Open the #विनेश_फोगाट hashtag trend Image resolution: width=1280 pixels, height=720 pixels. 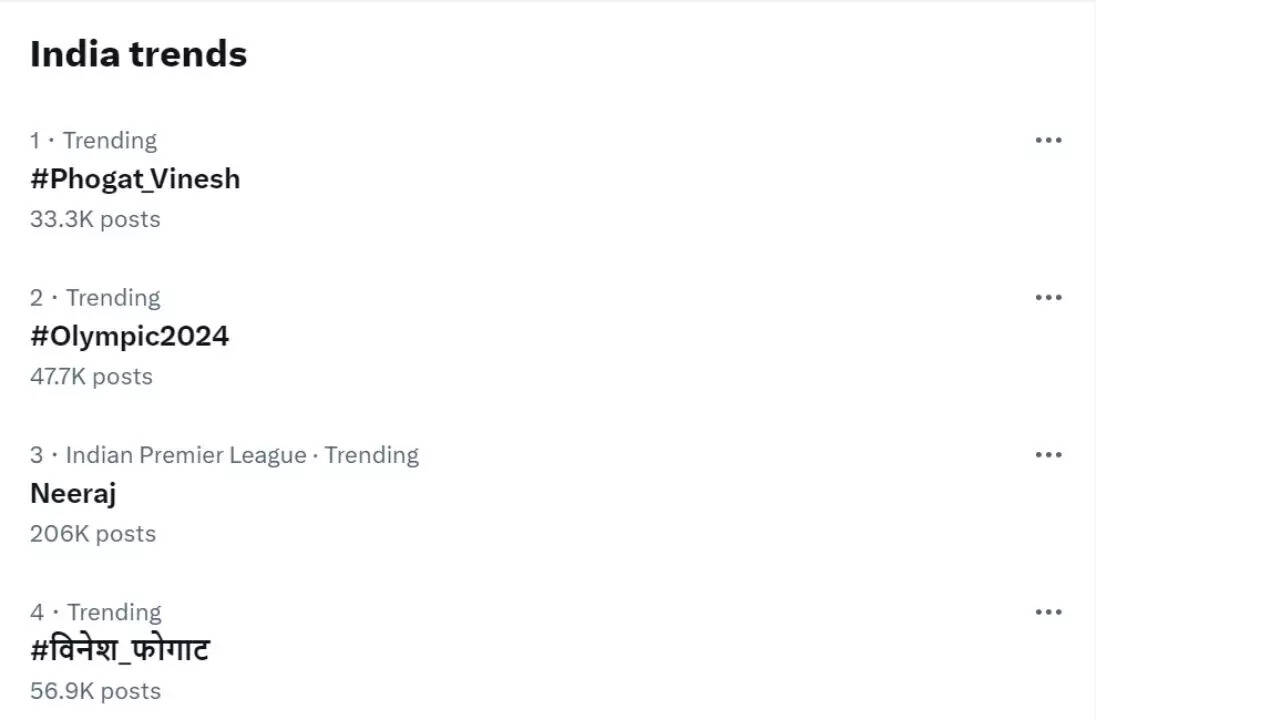[120, 650]
